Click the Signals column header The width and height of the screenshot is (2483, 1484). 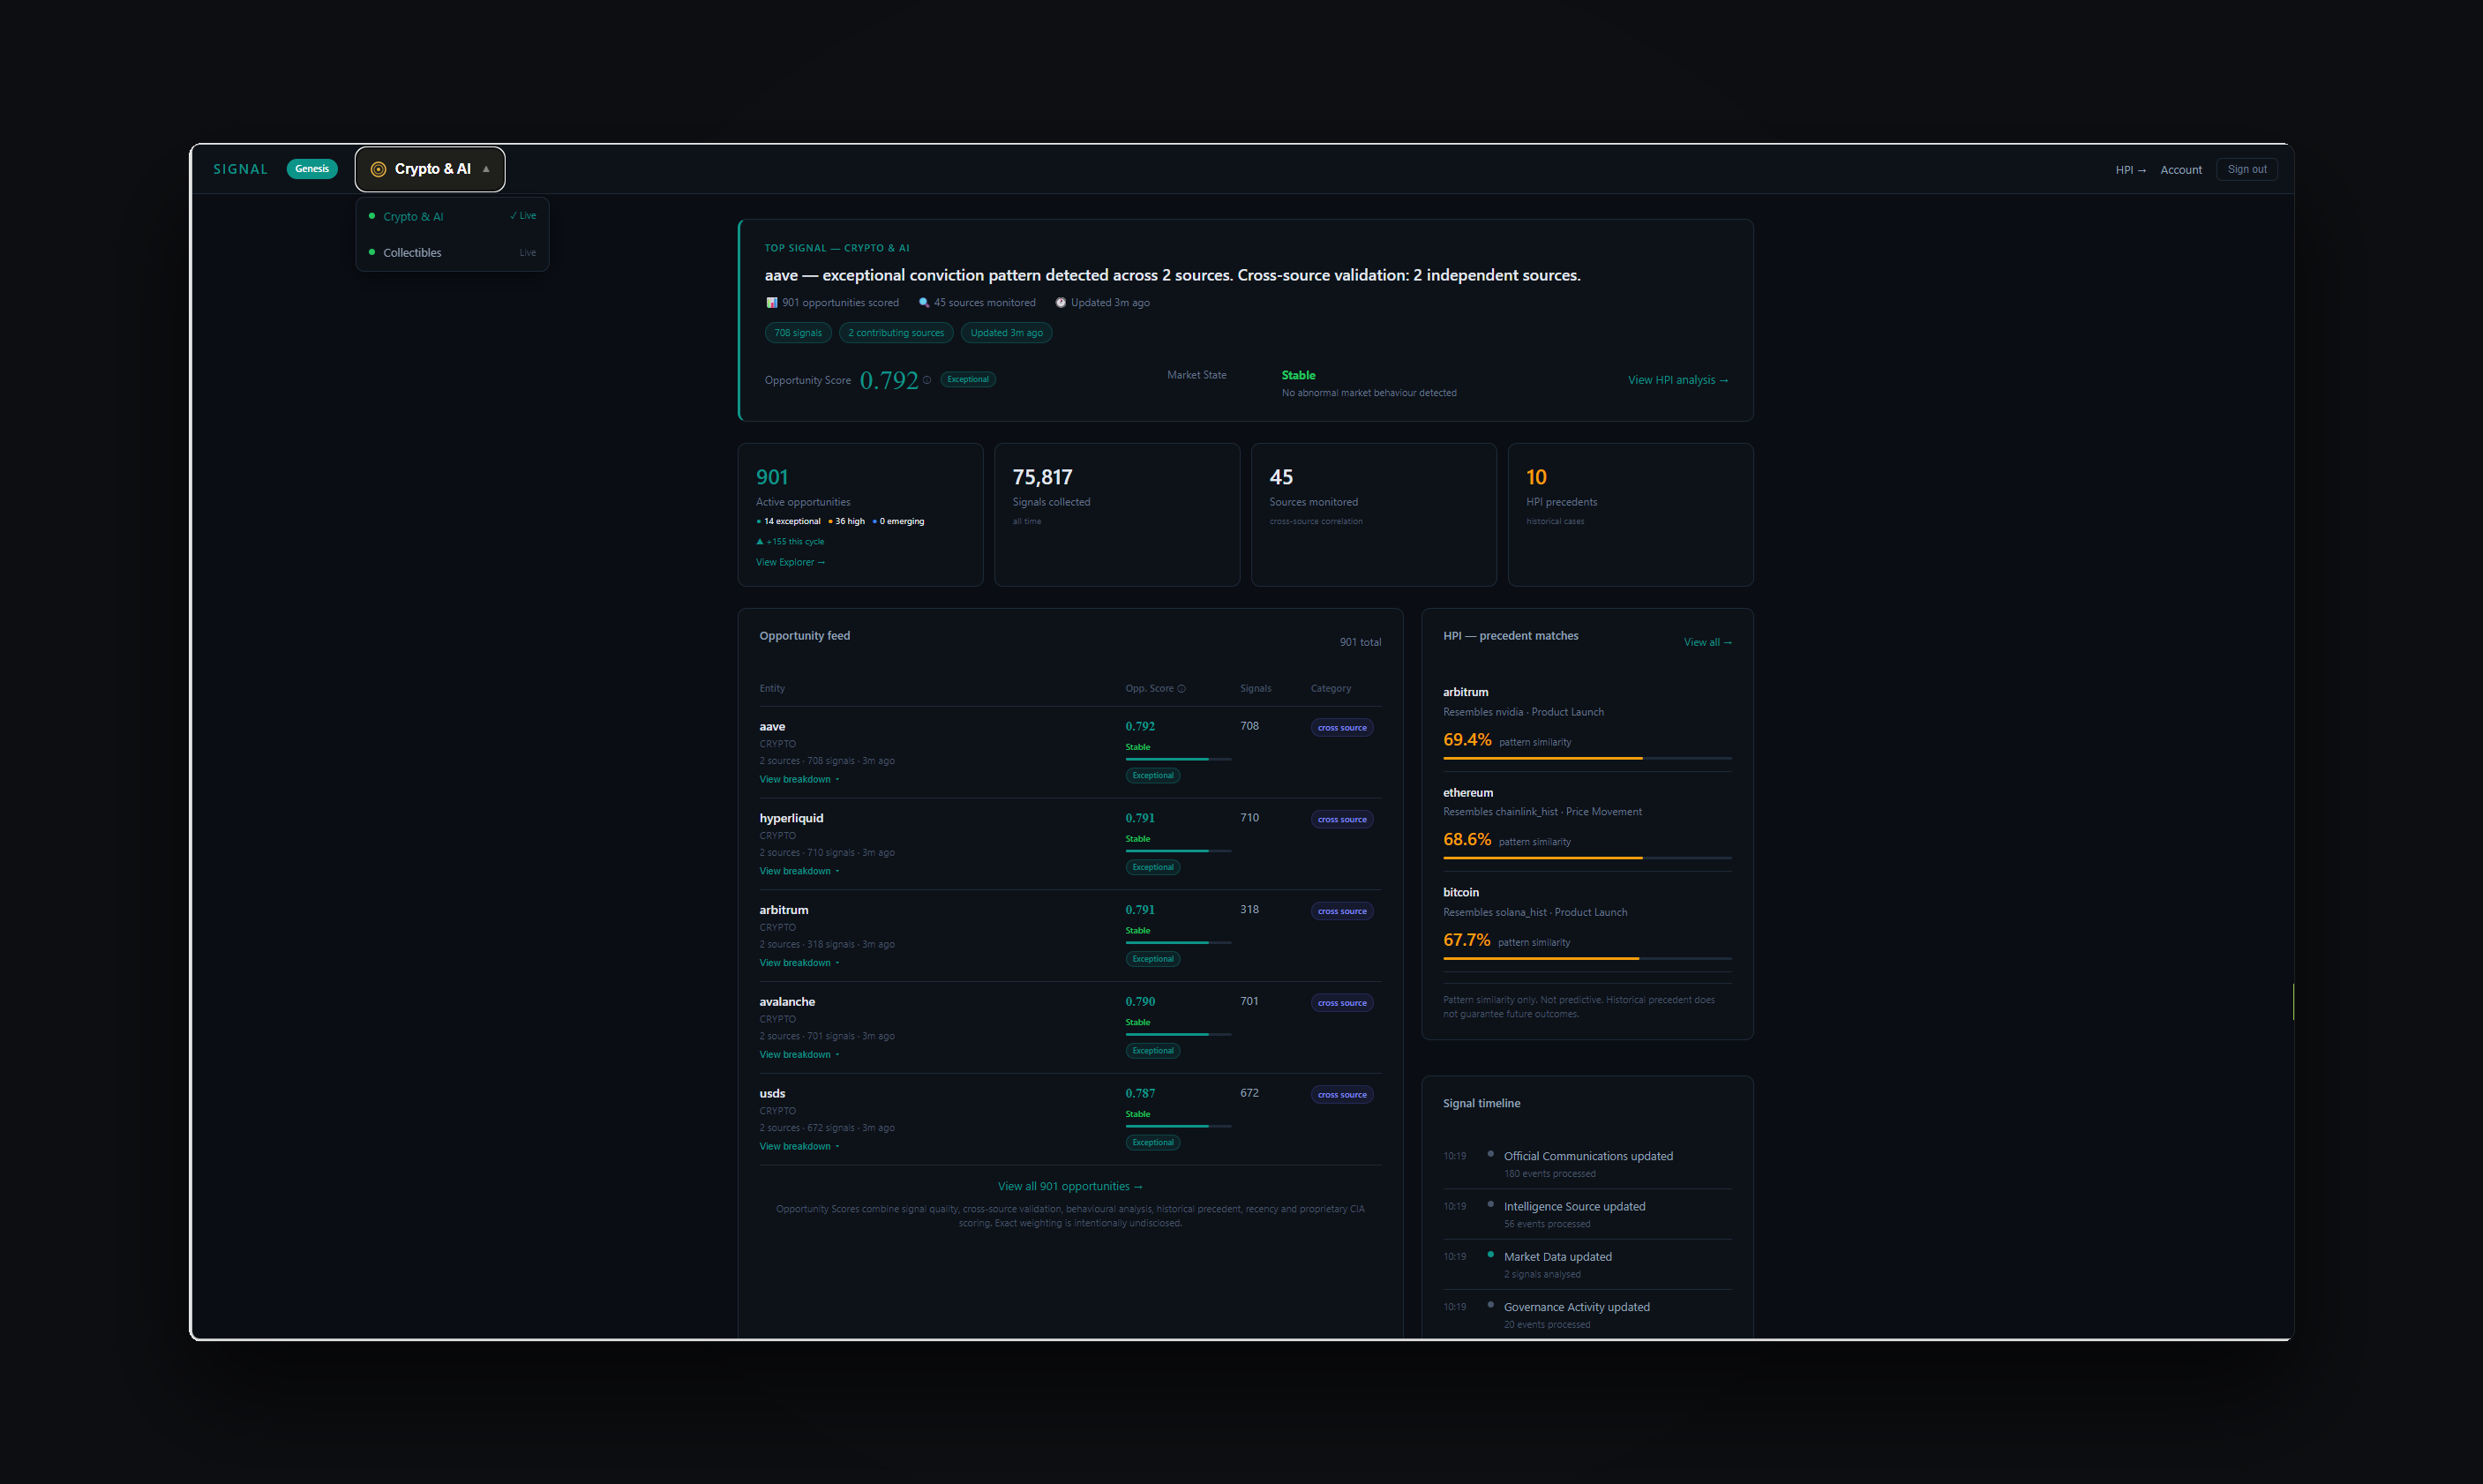tap(1255, 689)
